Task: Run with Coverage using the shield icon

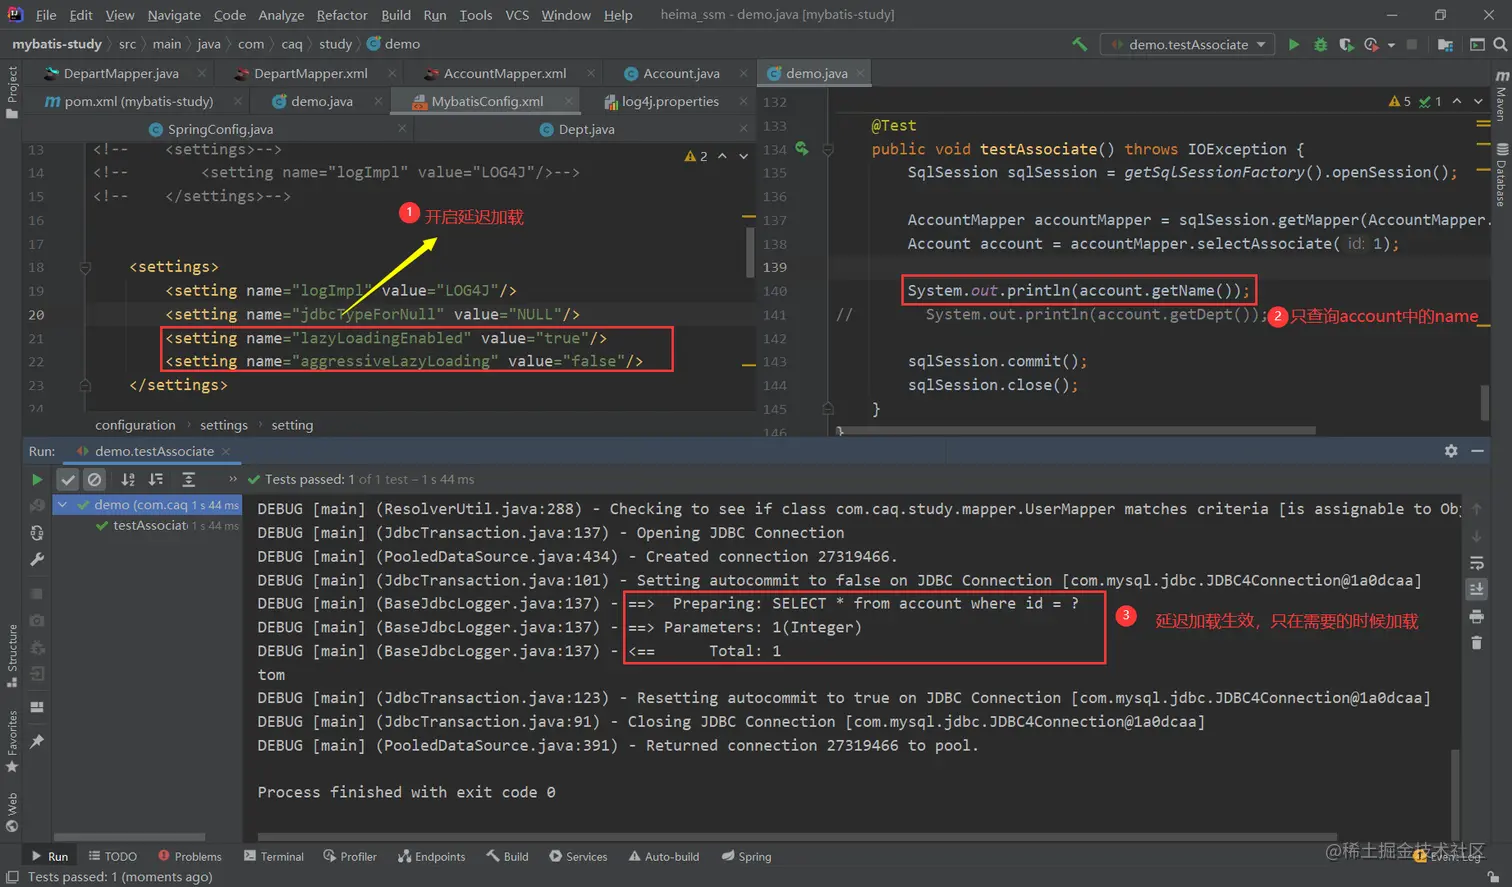Action: pos(1346,44)
